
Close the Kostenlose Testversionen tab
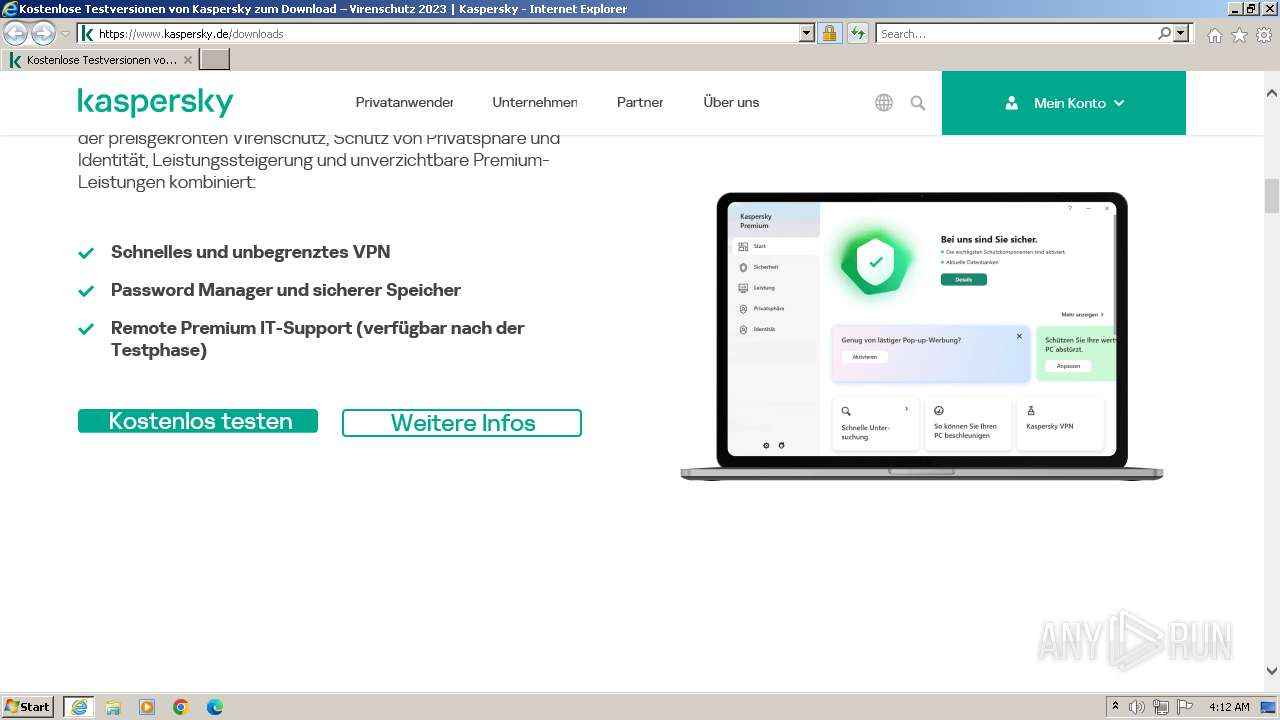(187, 60)
